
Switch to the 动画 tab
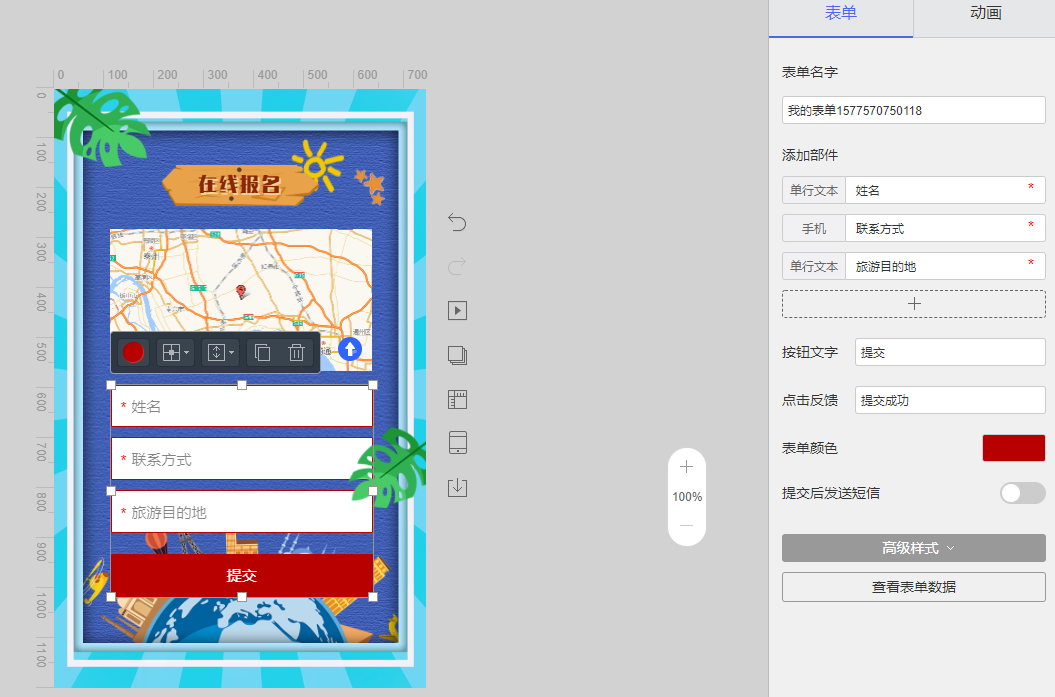click(986, 13)
